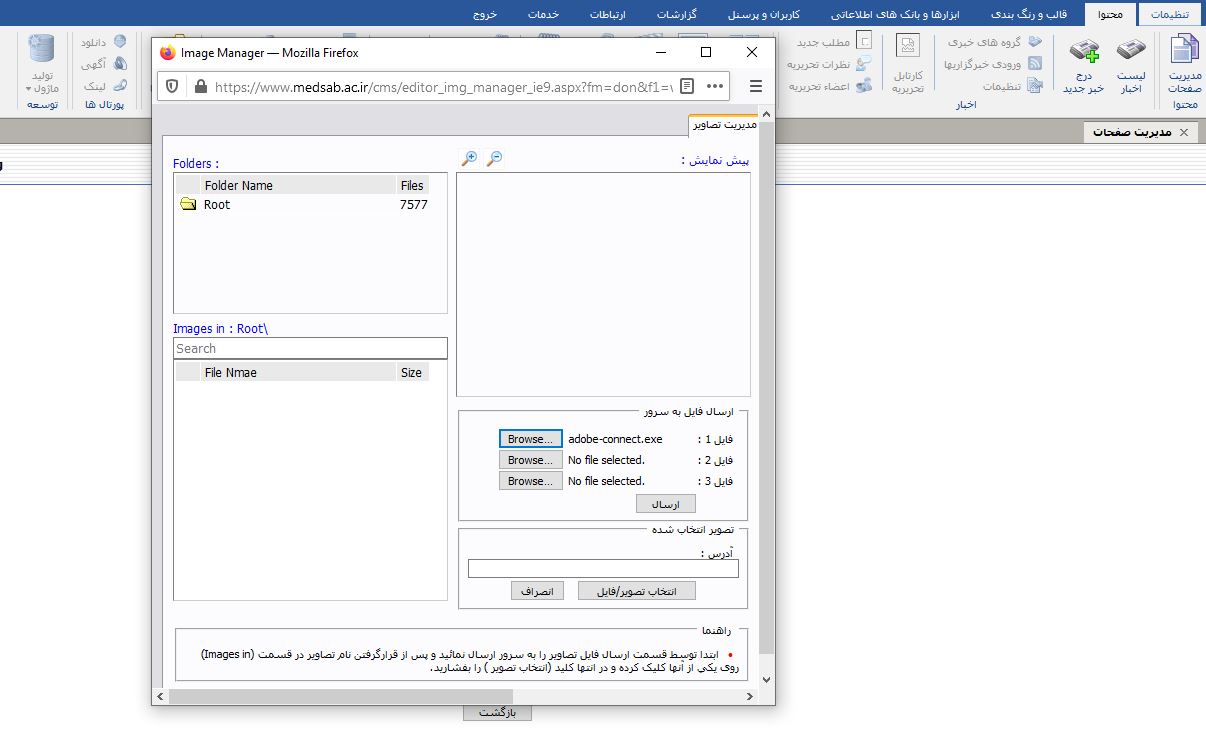The height and width of the screenshot is (731, 1206).
Task: Click the انتخاب تصویر/فایل button
Action: tap(636, 591)
